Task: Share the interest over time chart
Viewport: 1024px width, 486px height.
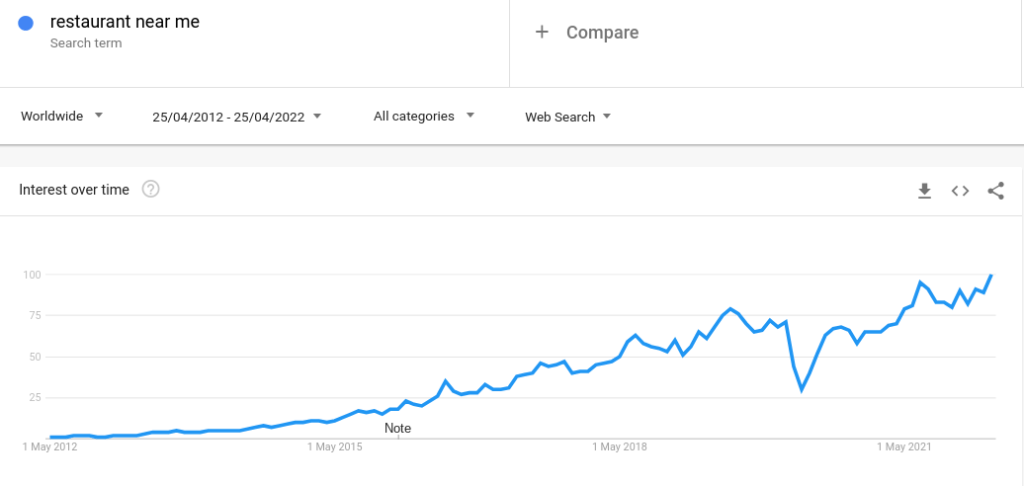Action: tap(995, 191)
